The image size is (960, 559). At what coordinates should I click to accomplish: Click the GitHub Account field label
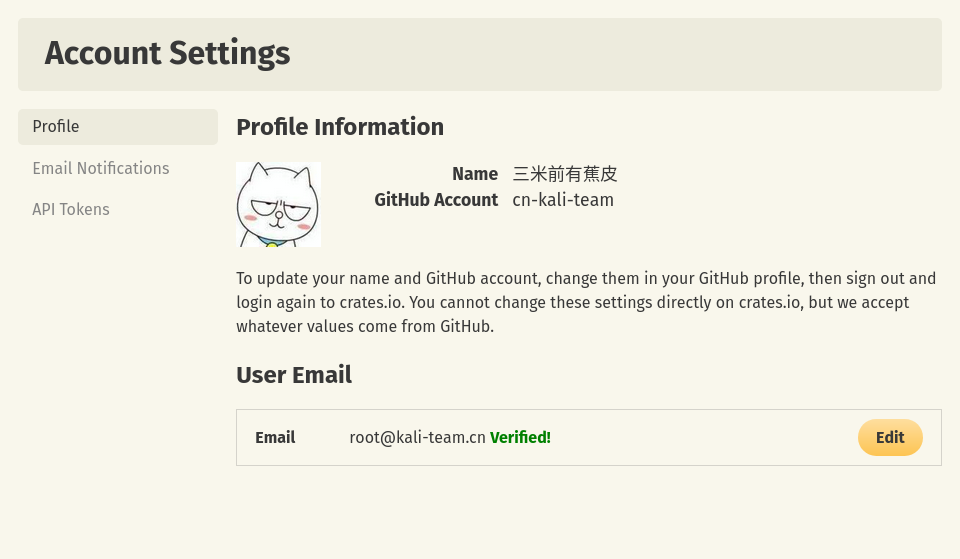coord(436,200)
